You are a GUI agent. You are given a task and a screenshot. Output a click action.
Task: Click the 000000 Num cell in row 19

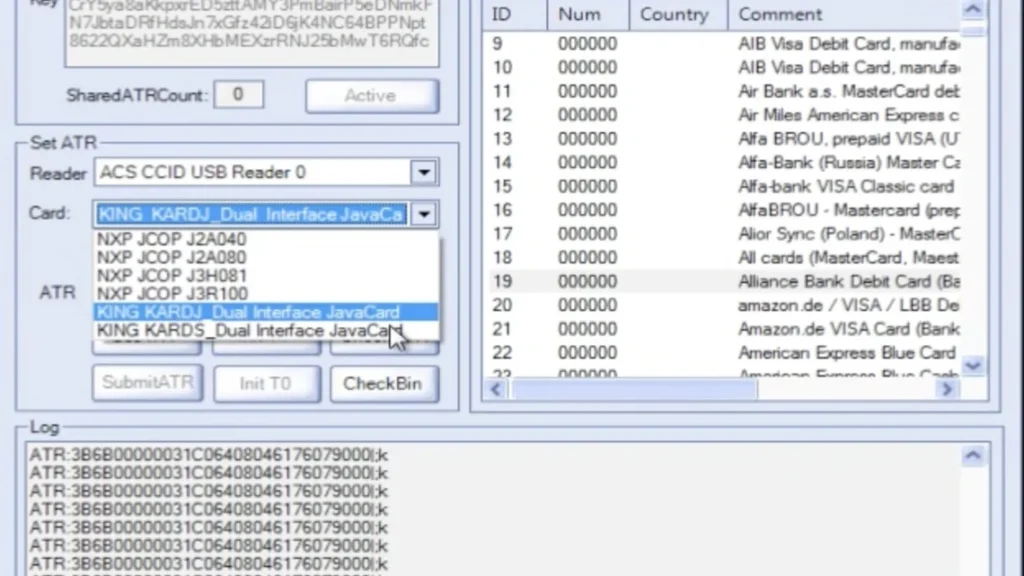pos(587,281)
